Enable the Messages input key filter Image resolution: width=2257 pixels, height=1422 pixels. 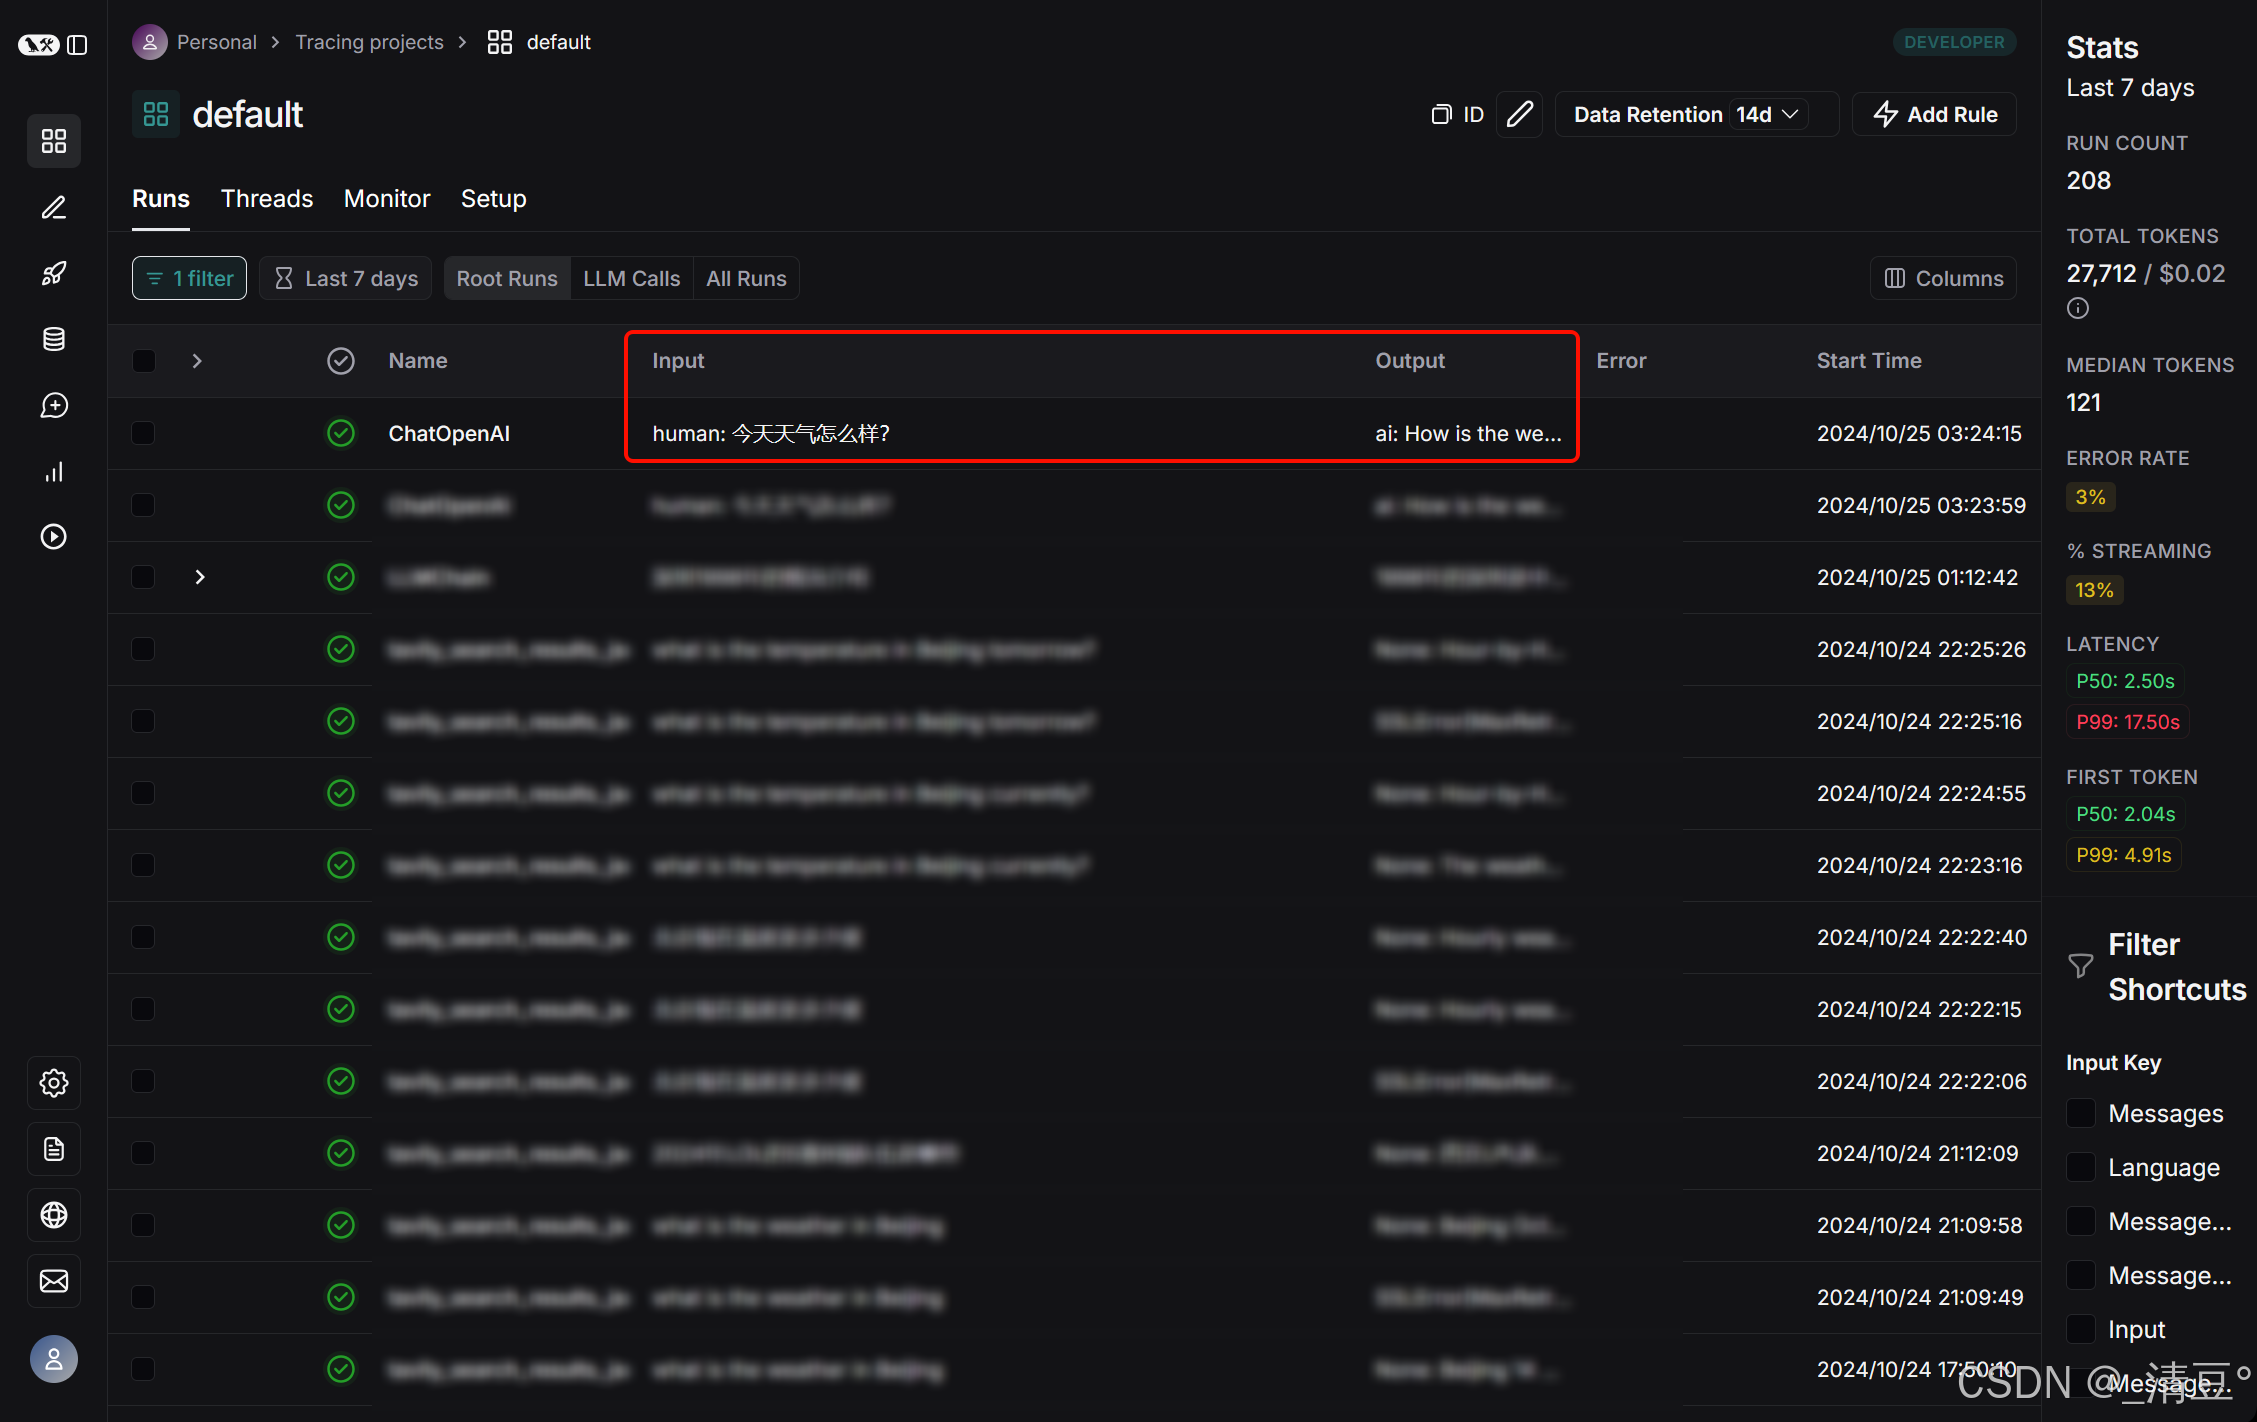point(2081,1113)
